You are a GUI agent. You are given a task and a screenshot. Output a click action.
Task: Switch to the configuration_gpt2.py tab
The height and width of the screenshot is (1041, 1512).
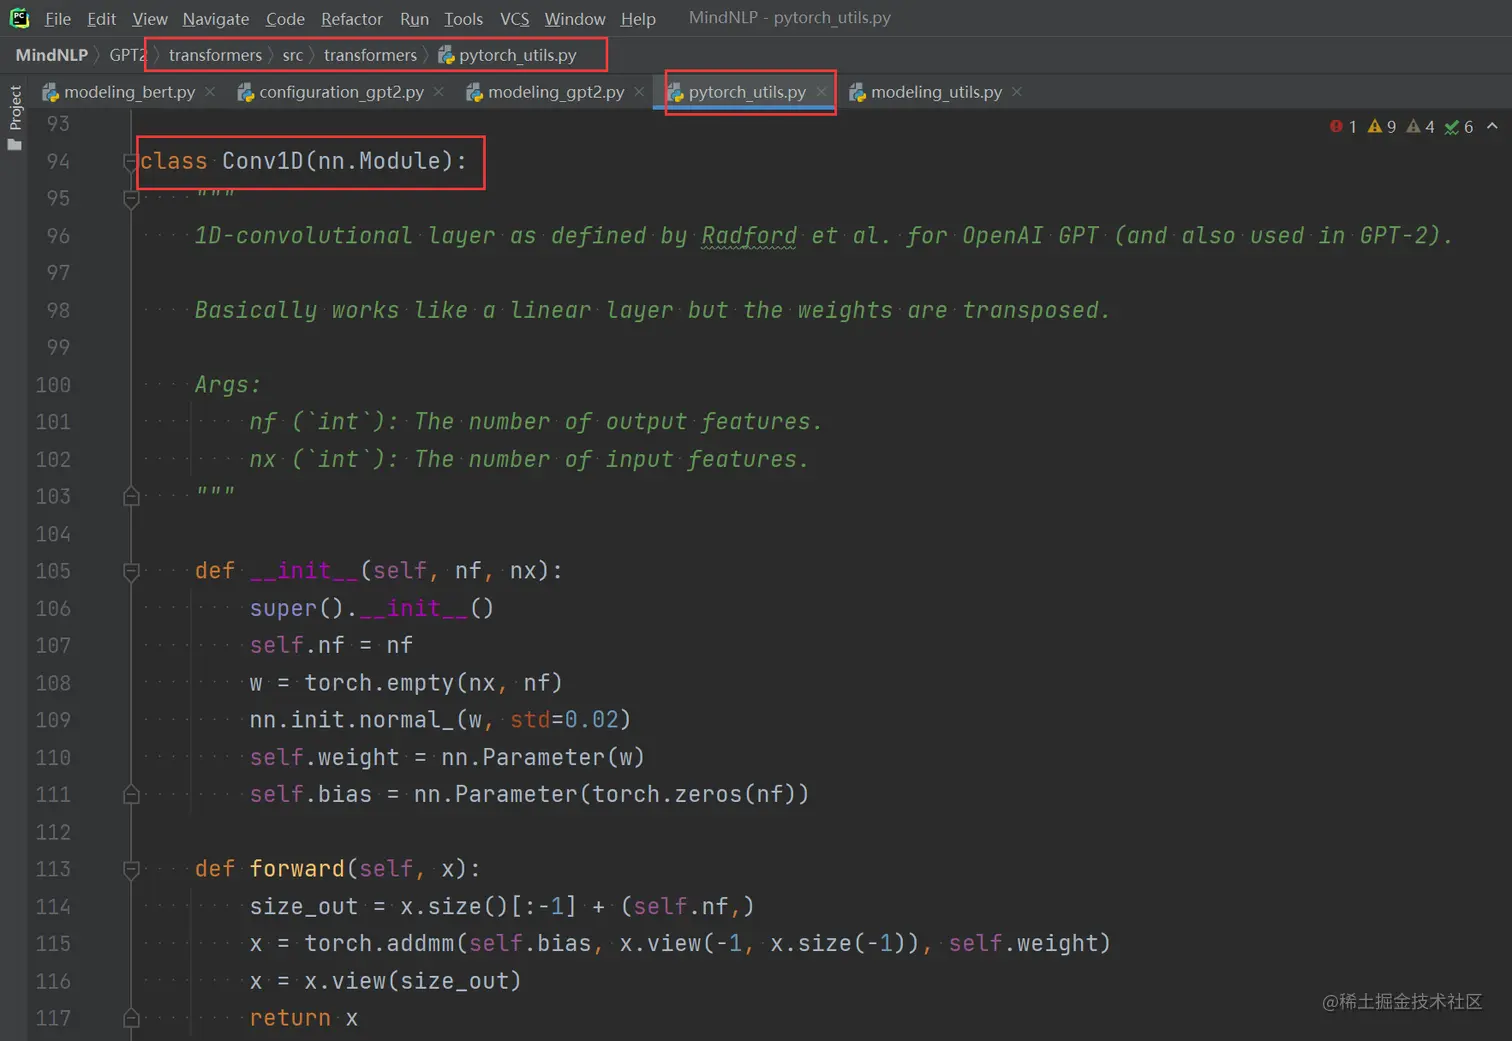tap(341, 92)
